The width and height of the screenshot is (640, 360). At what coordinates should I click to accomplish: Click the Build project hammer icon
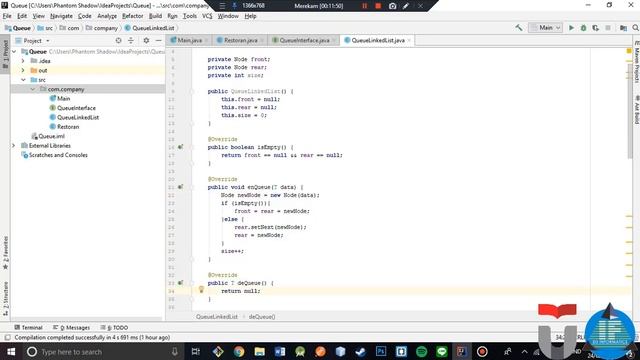tap(519, 28)
